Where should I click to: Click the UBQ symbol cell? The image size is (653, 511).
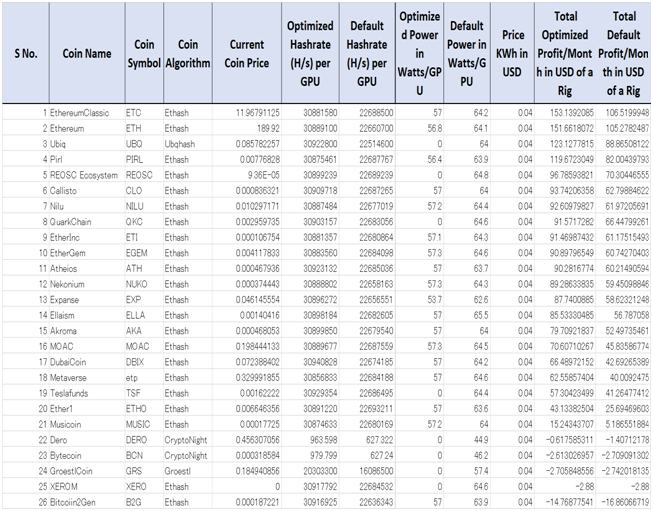[x=144, y=144]
